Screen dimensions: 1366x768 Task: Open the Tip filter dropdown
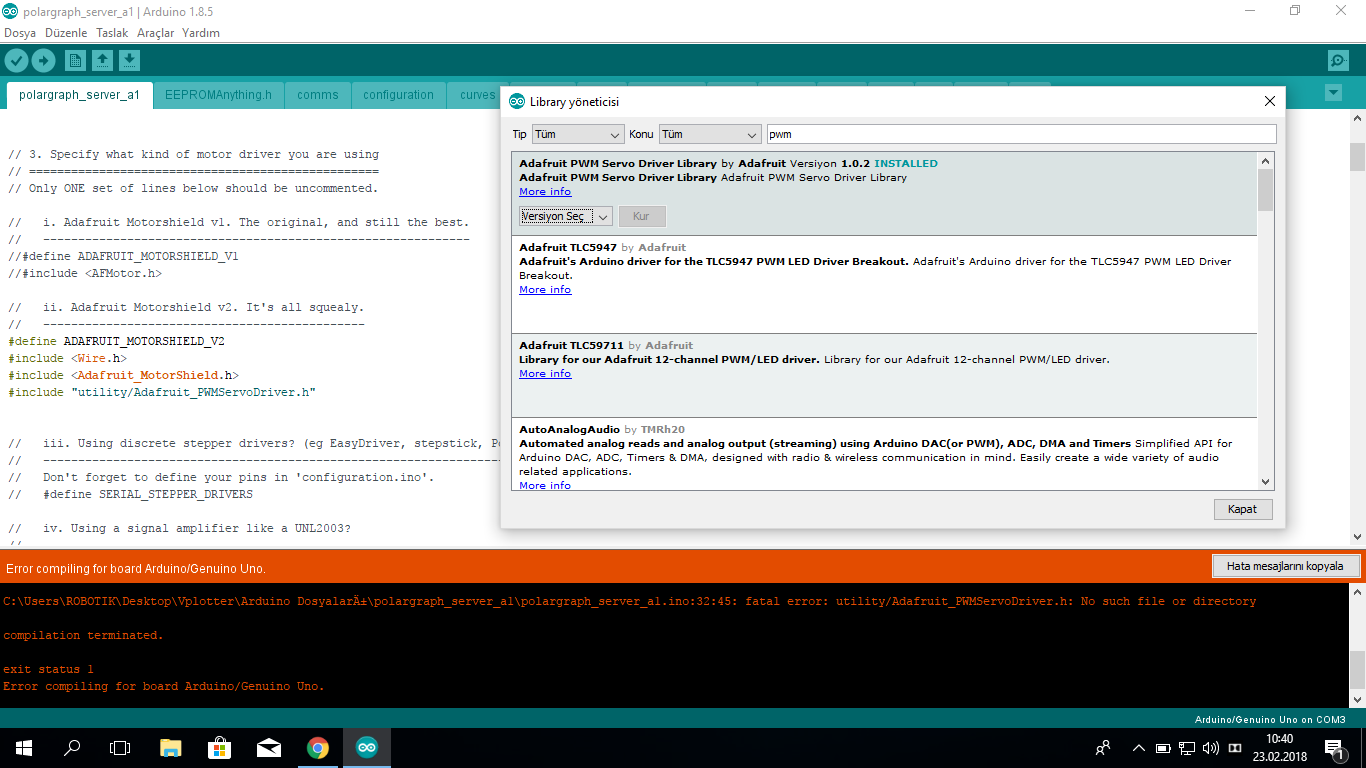[578, 134]
